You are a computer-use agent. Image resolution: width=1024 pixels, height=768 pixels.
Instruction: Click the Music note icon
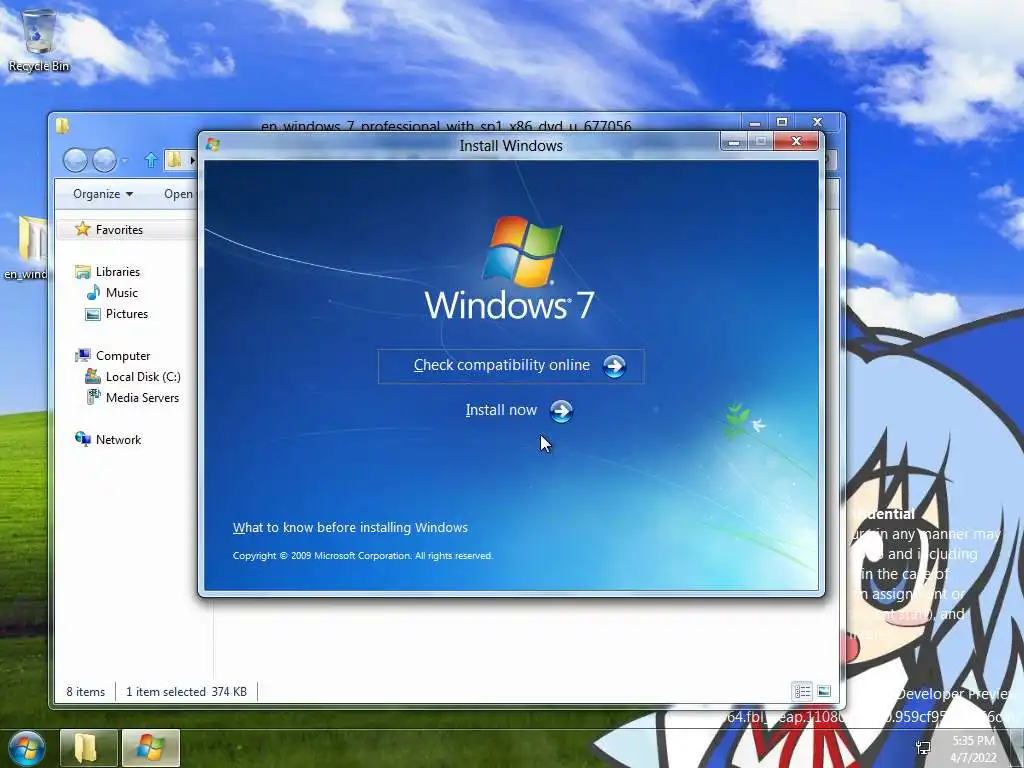click(x=93, y=292)
